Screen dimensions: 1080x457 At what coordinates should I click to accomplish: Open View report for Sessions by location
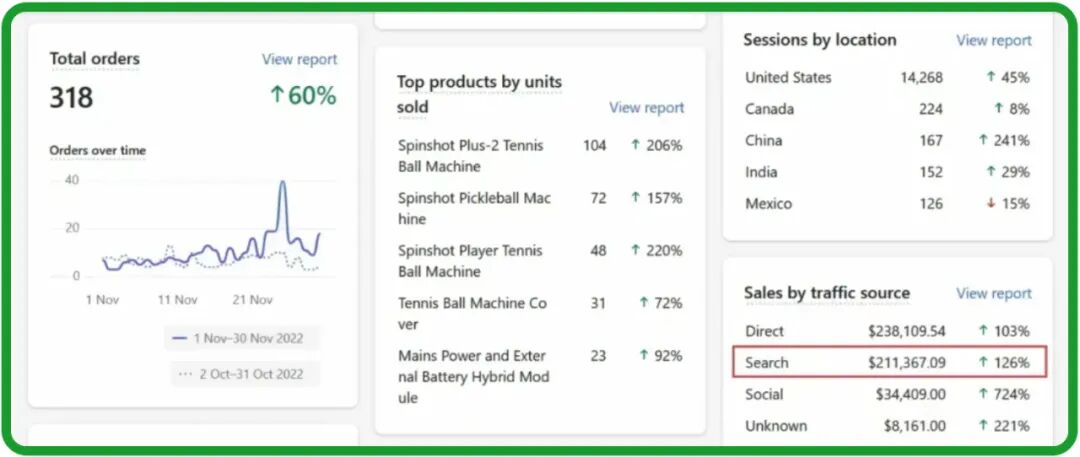[x=993, y=40]
